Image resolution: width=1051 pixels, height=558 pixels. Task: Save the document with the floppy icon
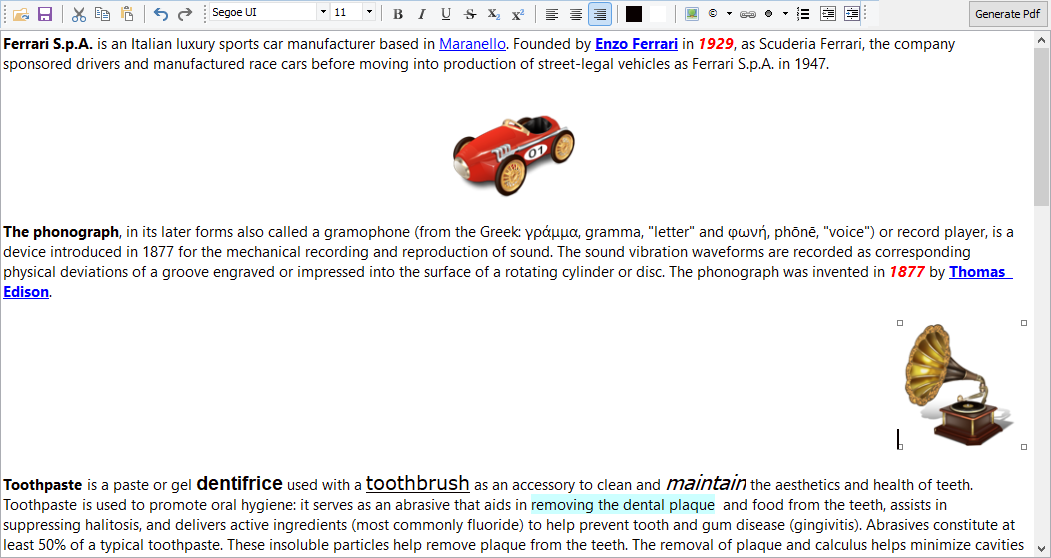tap(45, 14)
